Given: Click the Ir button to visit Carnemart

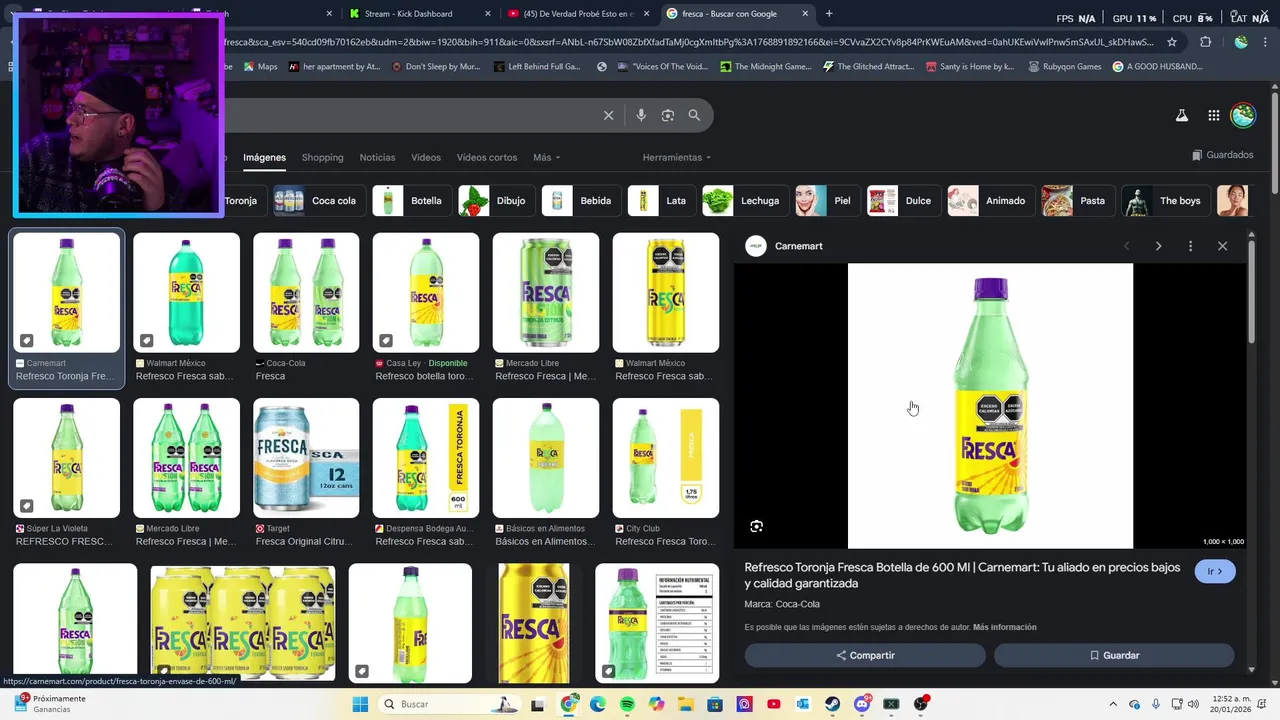Looking at the screenshot, I should coord(1215,571).
